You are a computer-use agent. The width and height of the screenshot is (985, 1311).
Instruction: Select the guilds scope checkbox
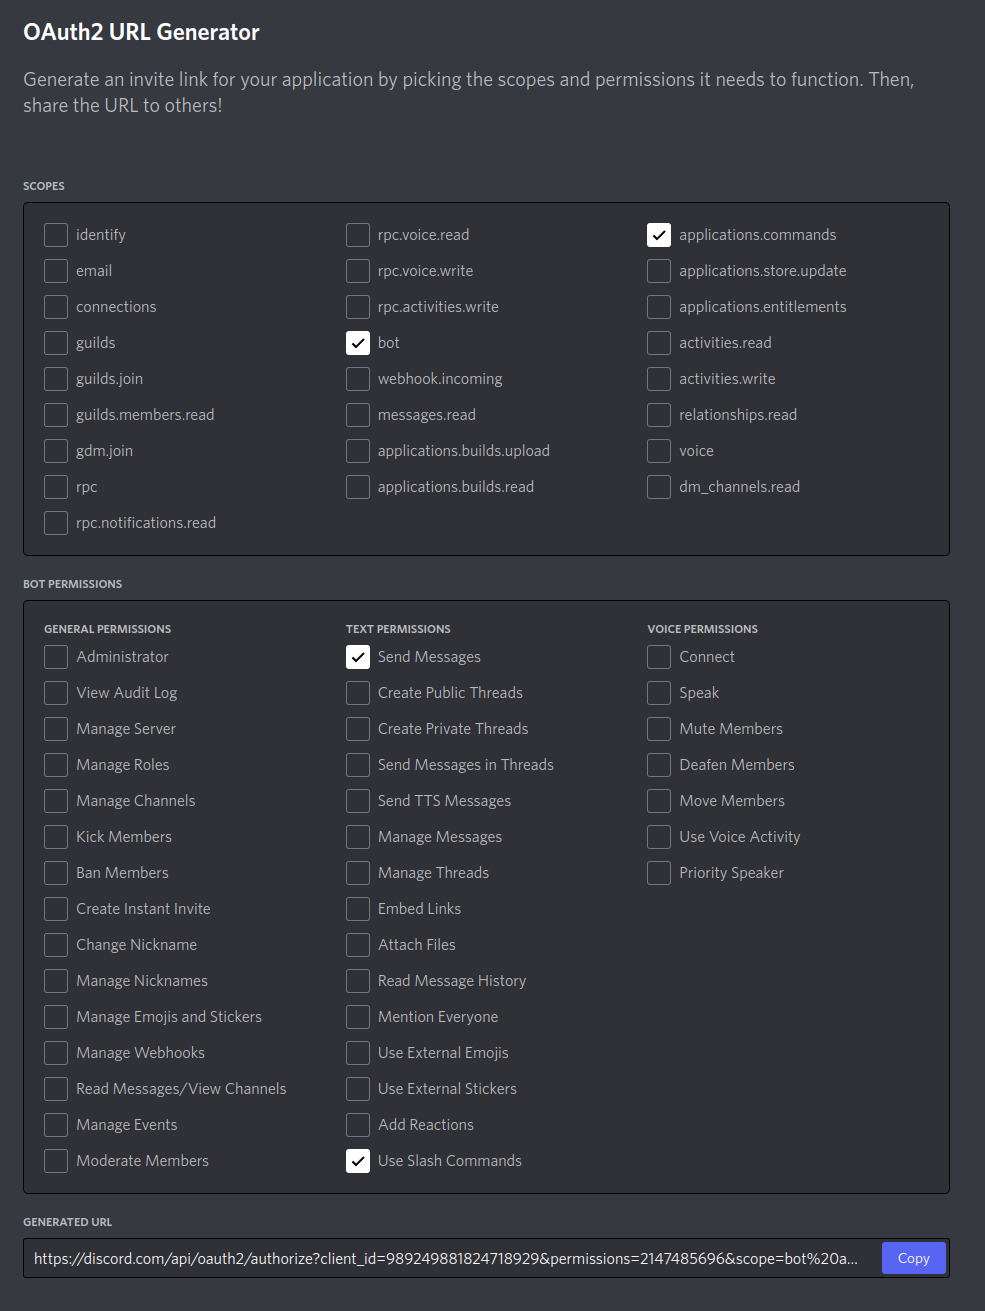pyautogui.click(x=56, y=343)
